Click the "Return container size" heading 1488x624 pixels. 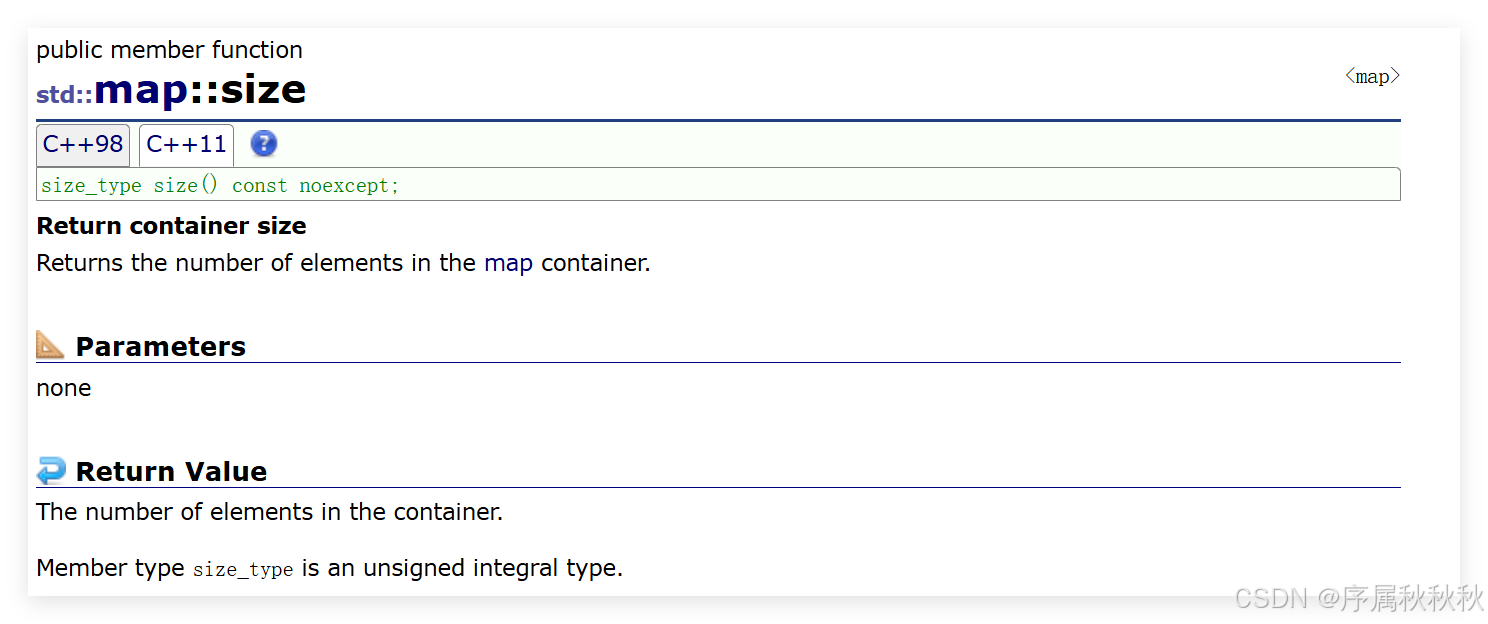click(x=171, y=226)
